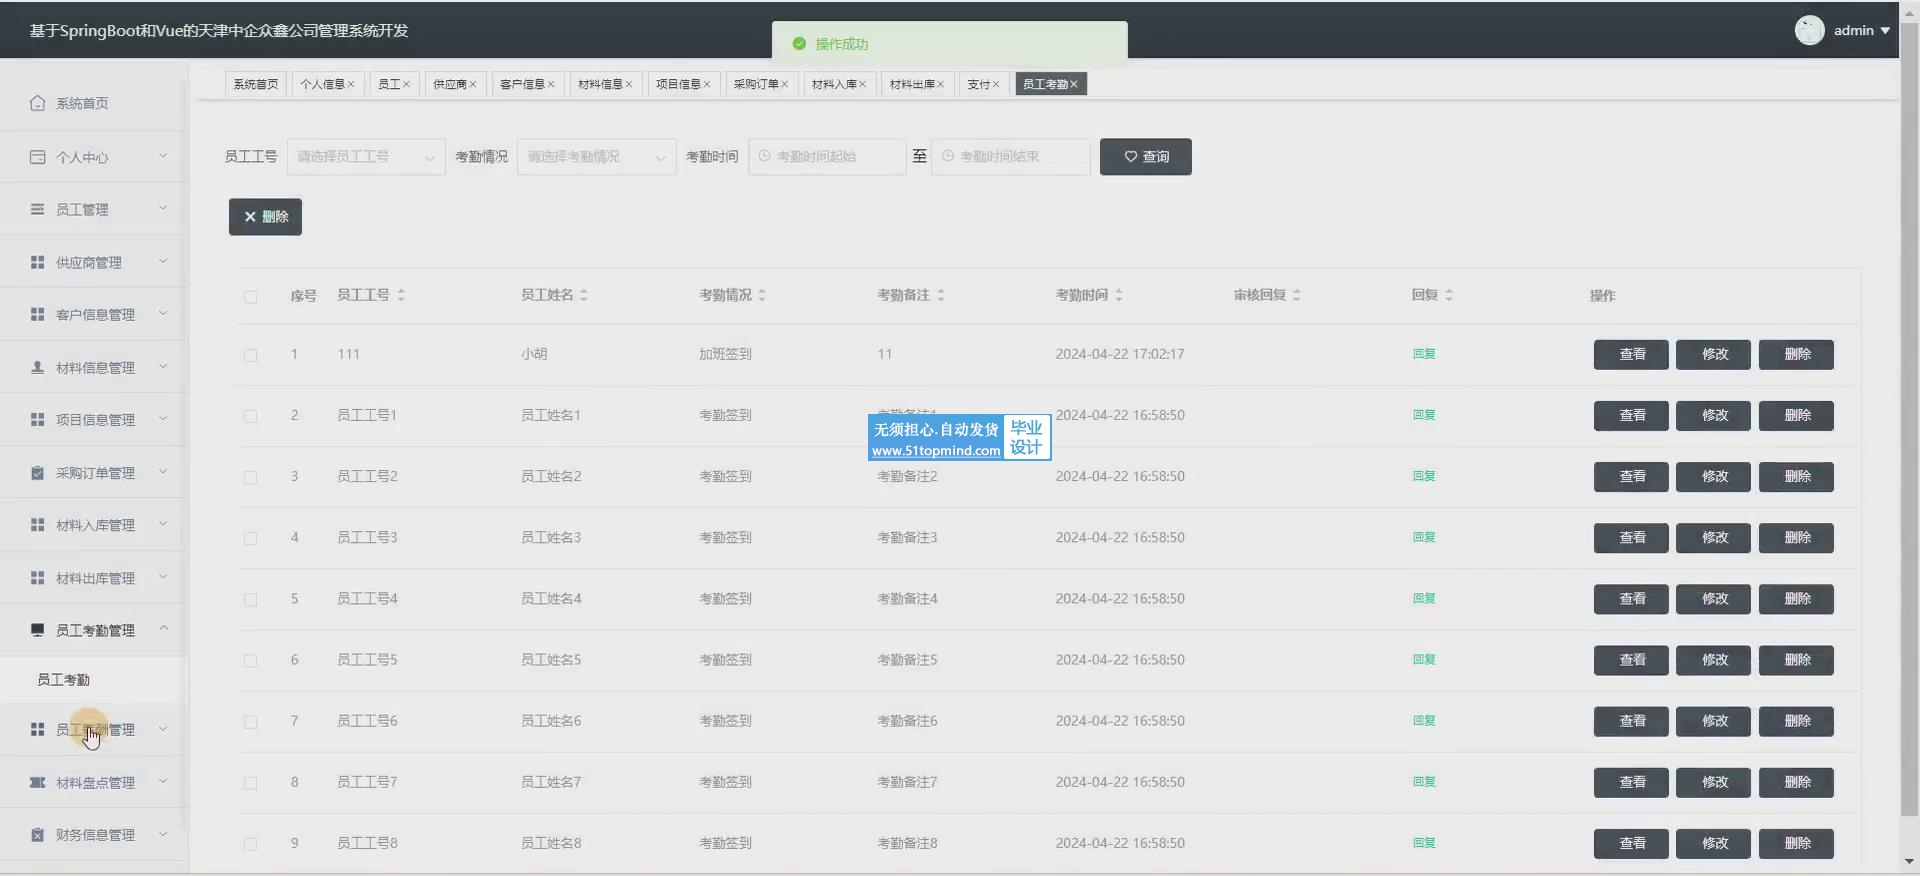
Task: Toggle the select-all header checkbox
Action: click(x=250, y=296)
